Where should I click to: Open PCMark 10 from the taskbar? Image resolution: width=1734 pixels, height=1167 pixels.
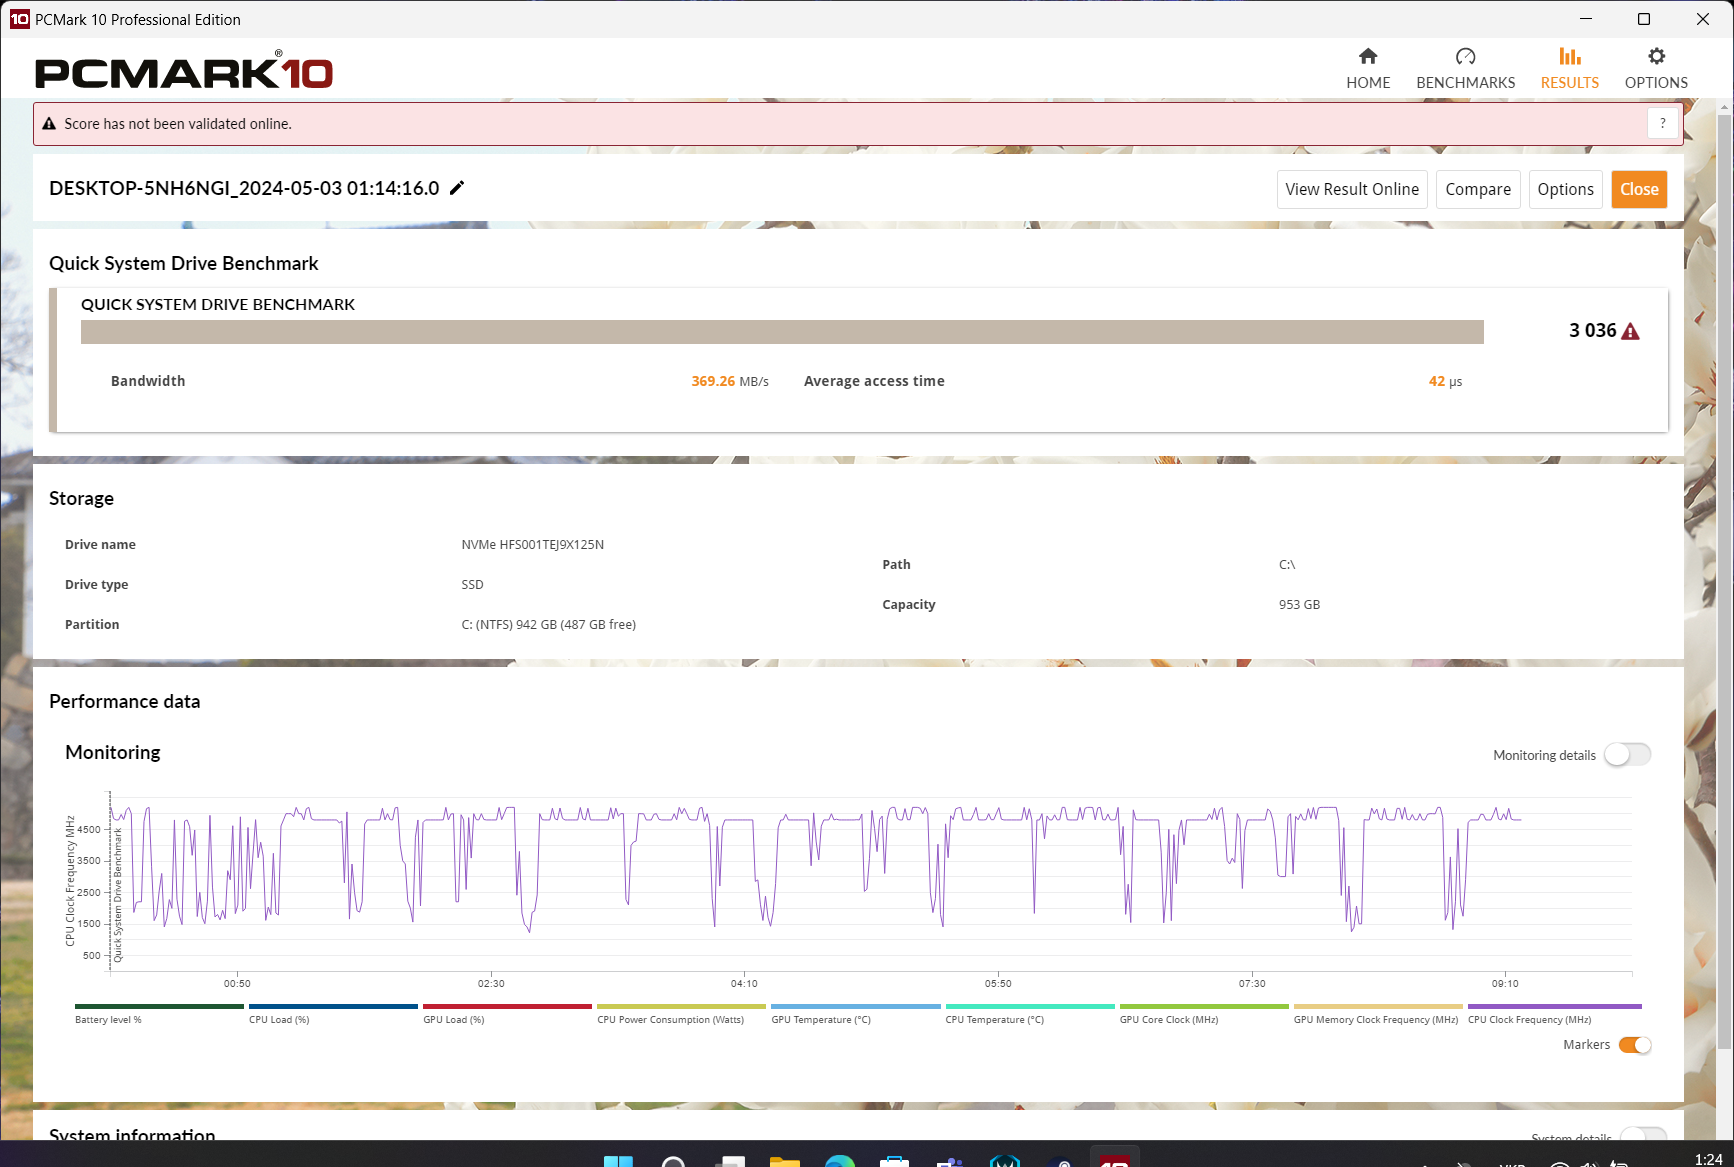point(1115,1160)
